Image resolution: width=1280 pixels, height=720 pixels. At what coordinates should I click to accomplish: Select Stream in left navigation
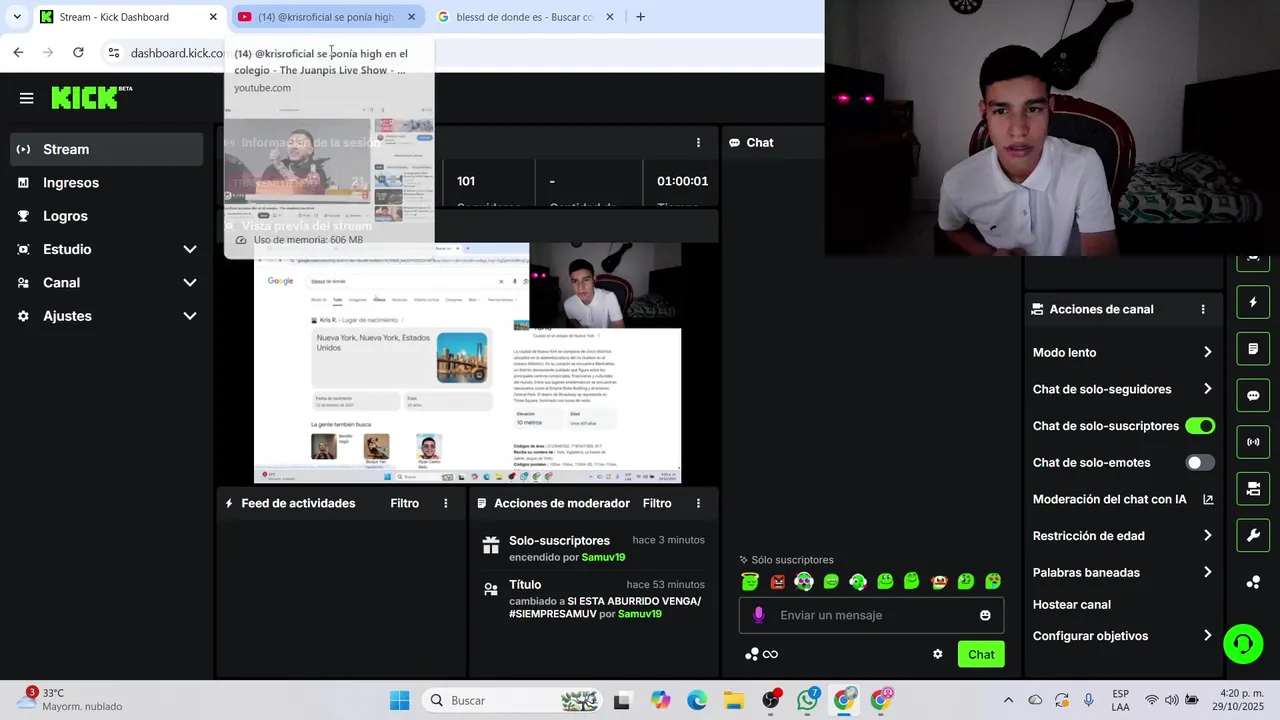107,149
